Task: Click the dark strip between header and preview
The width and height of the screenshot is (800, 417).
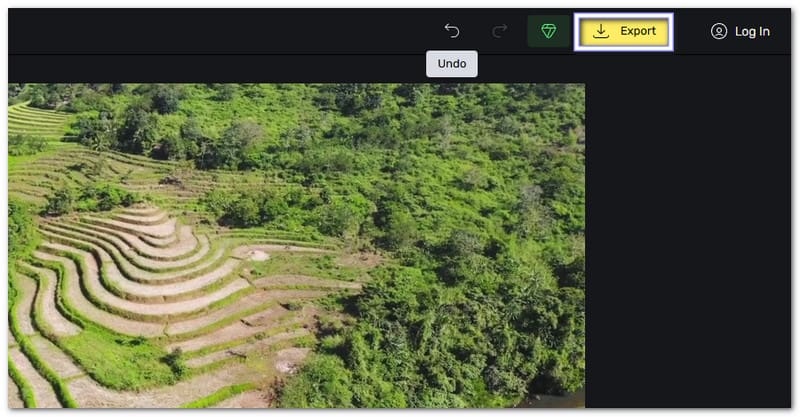Action: click(250, 70)
